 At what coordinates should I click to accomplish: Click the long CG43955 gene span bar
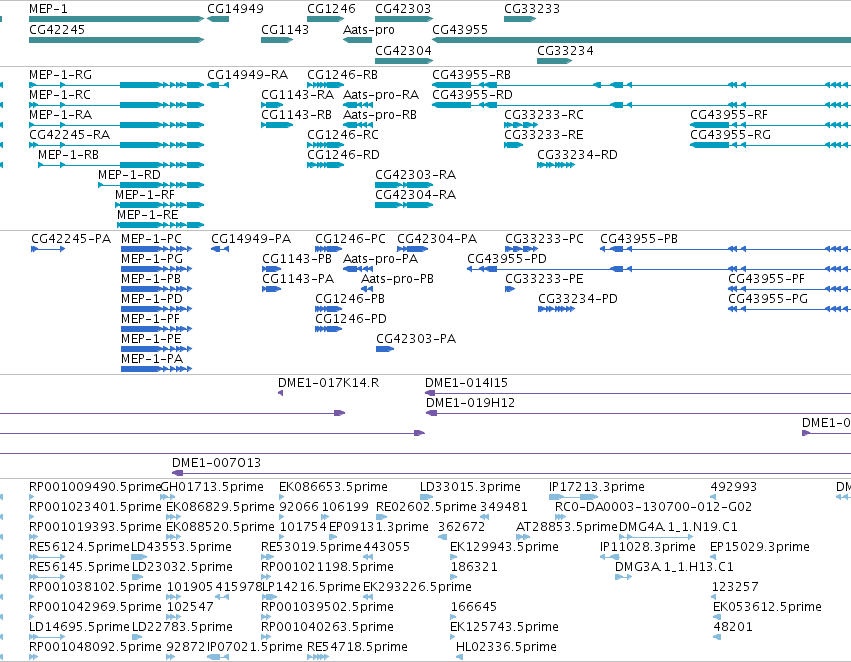(642, 40)
